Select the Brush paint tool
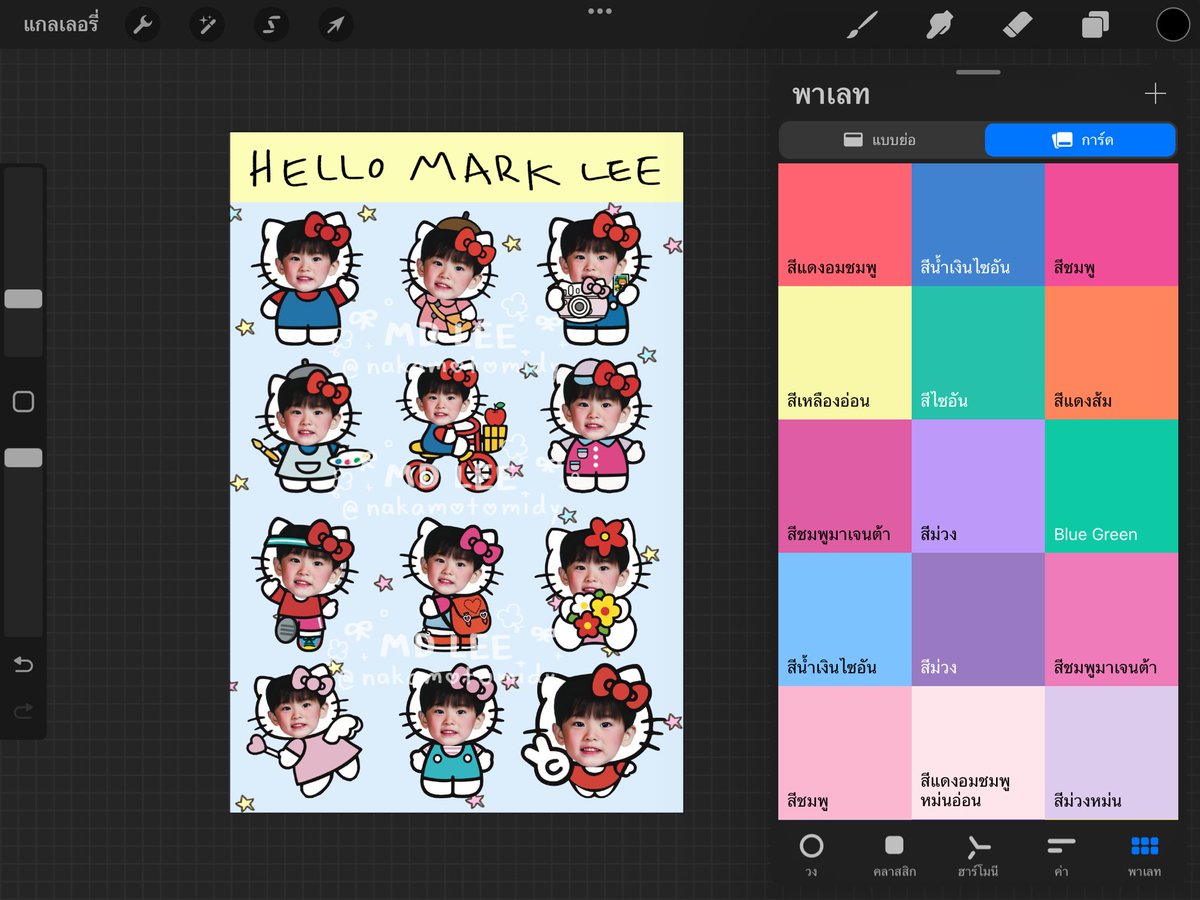The height and width of the screenshot is (900, 1200). (x=862, y=24)
